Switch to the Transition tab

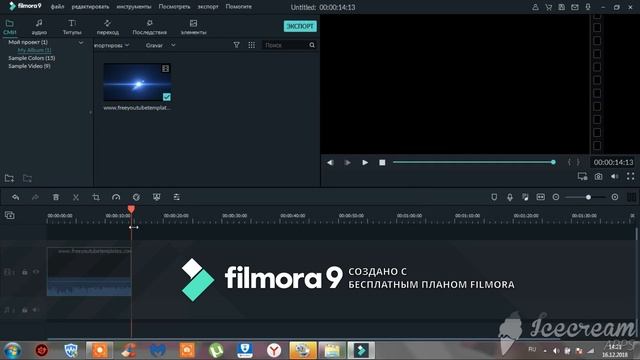coord(108,27)
